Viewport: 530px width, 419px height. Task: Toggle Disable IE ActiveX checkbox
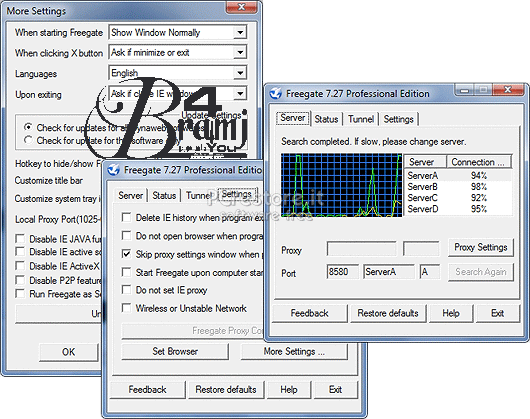click(20, 266)
